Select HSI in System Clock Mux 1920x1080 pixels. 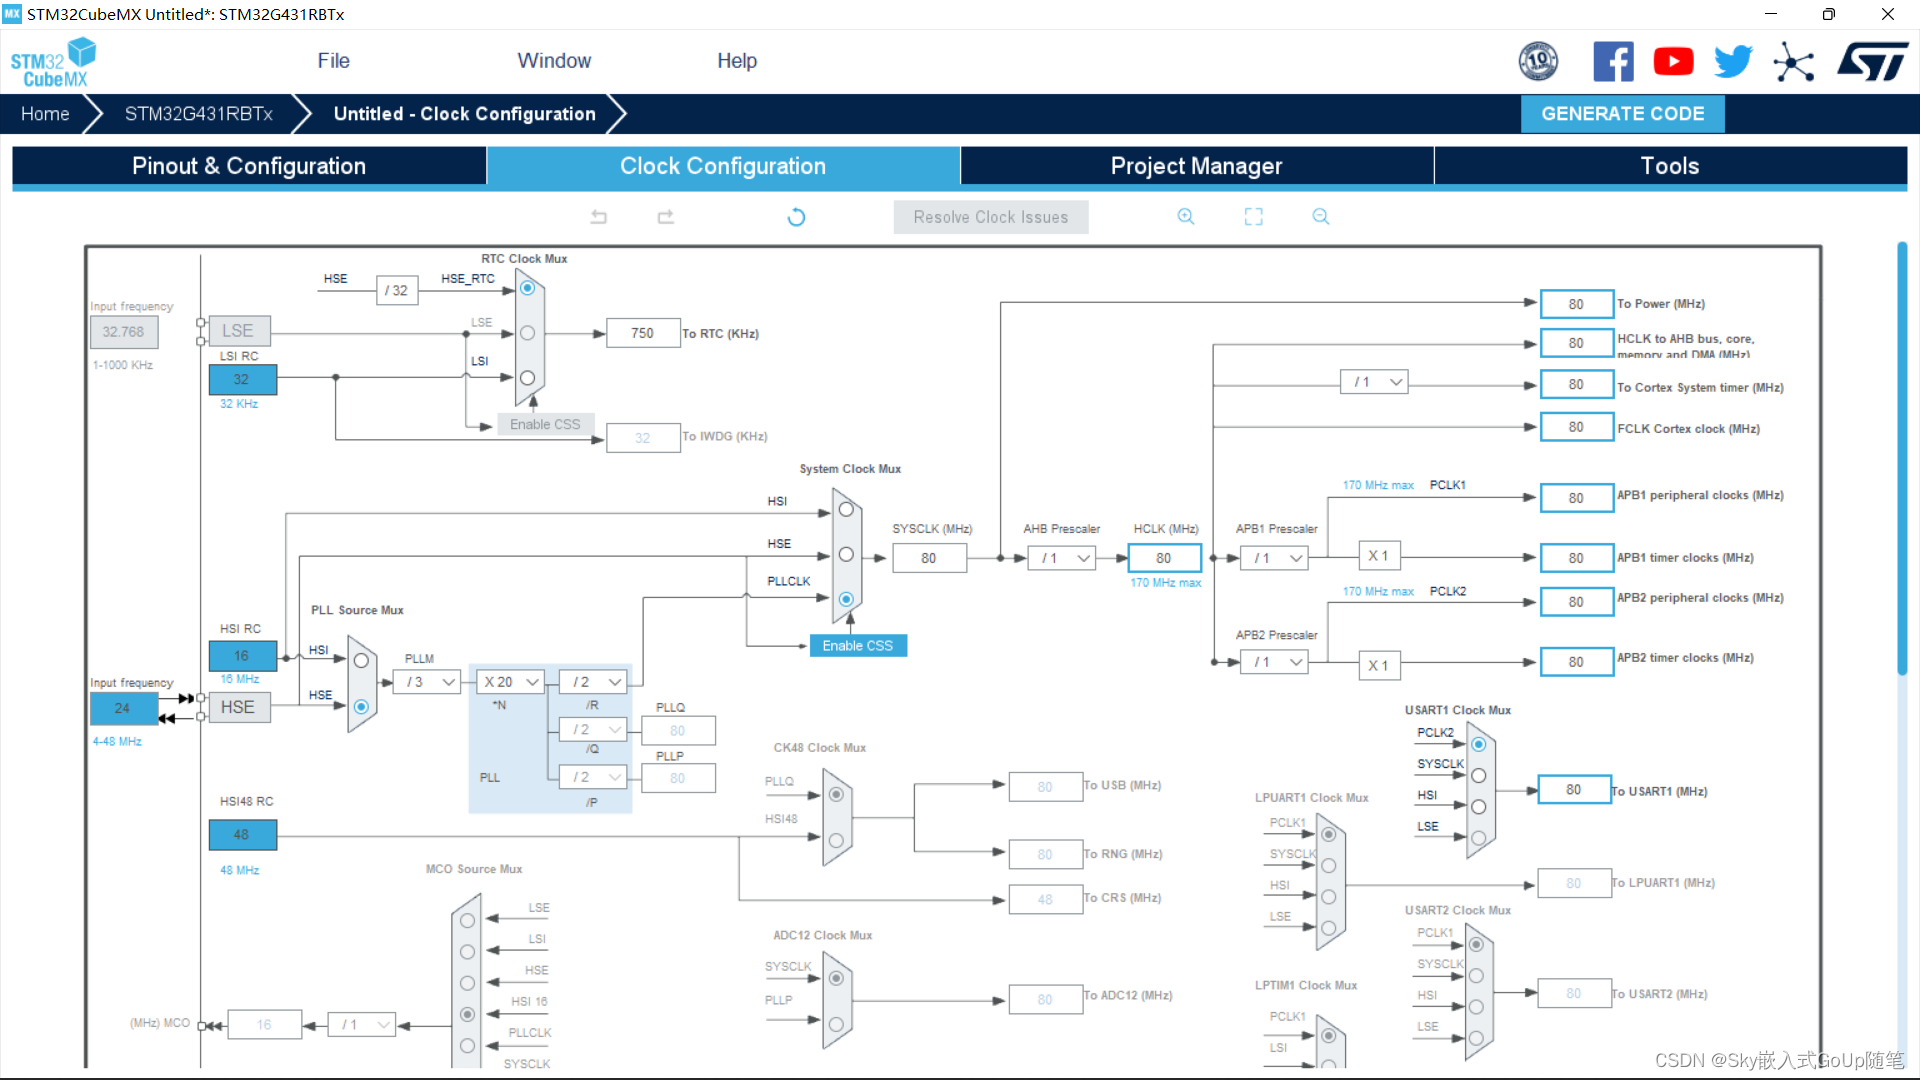coord(846,510)
